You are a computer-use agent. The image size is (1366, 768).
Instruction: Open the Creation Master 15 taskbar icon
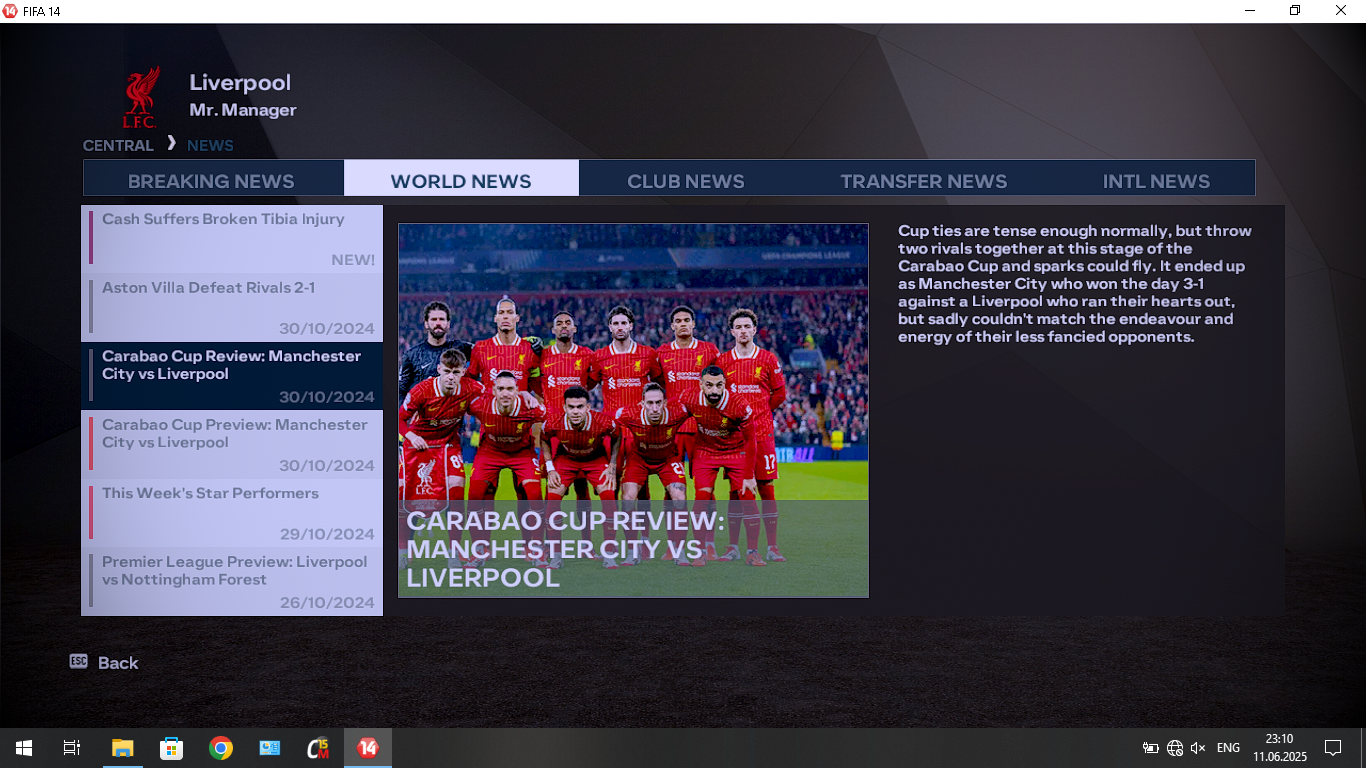pos(318,748)
